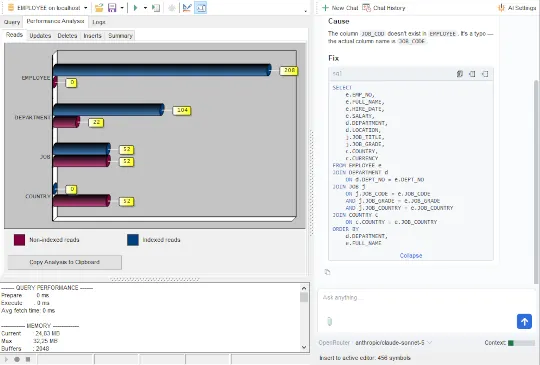This screenshot has height=365, width=540.
Task: Show the Inserts sub-tab
Action: 93,35
